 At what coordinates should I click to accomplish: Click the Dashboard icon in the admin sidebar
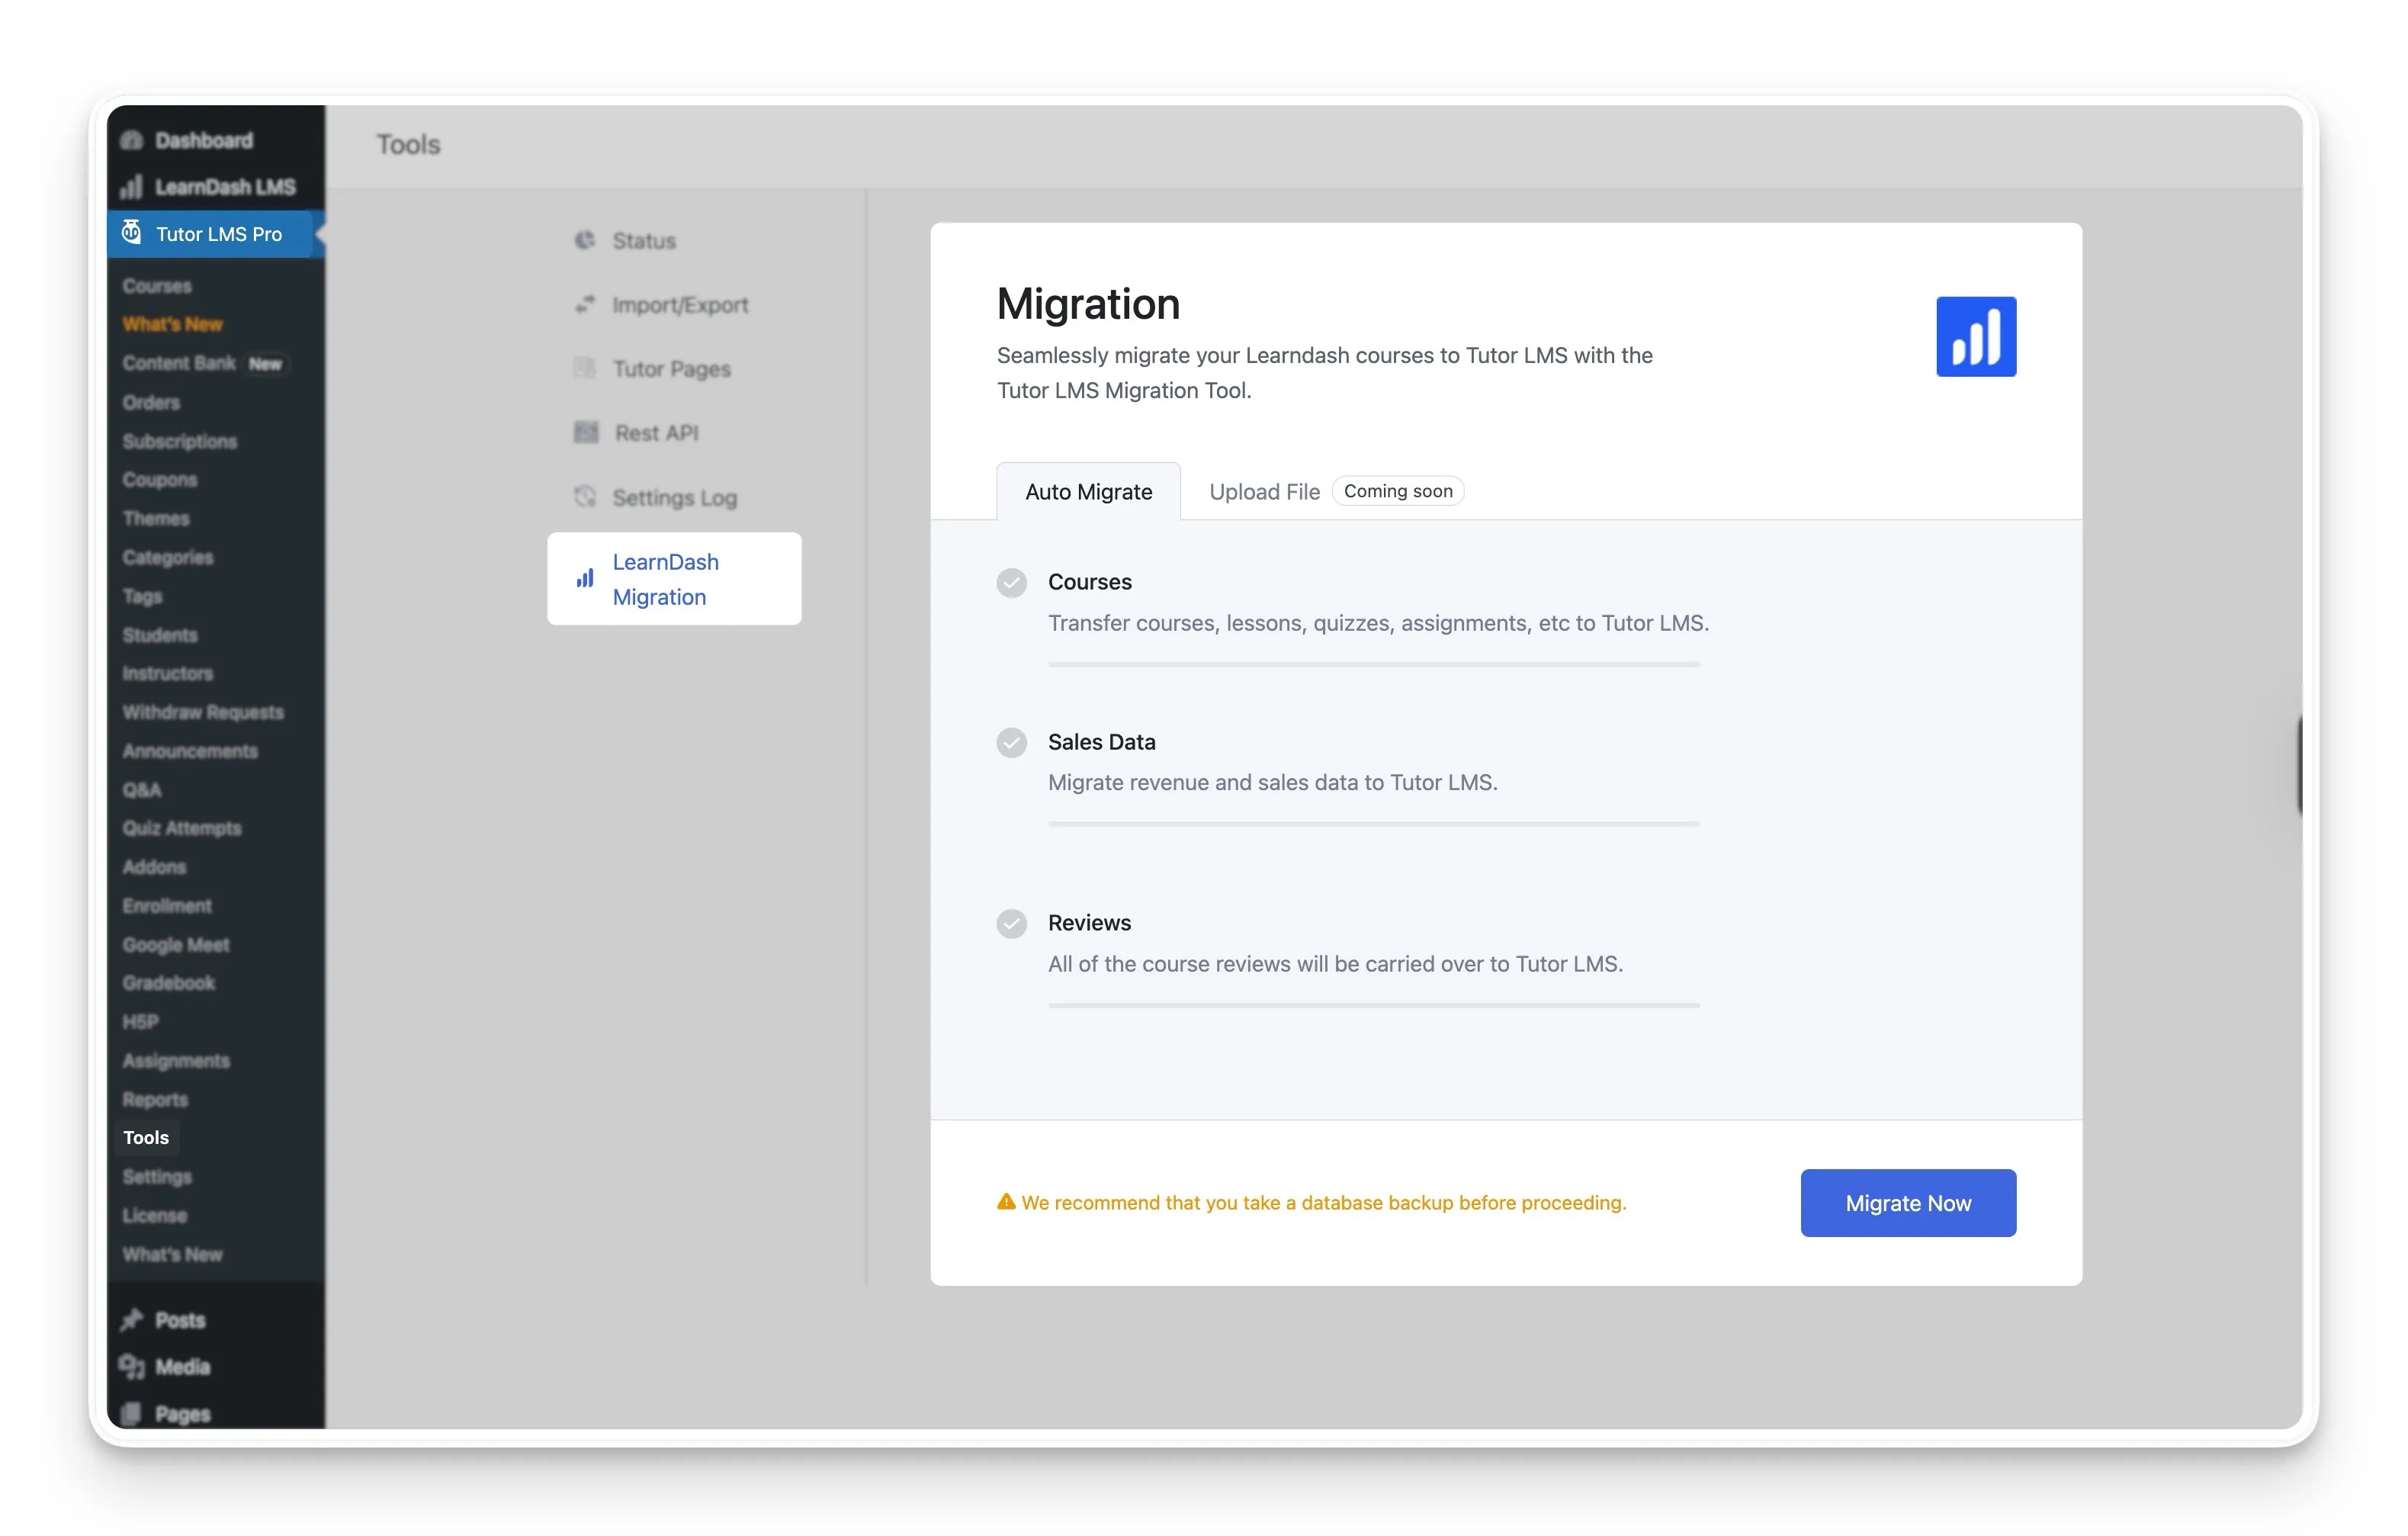pos(131,140)
